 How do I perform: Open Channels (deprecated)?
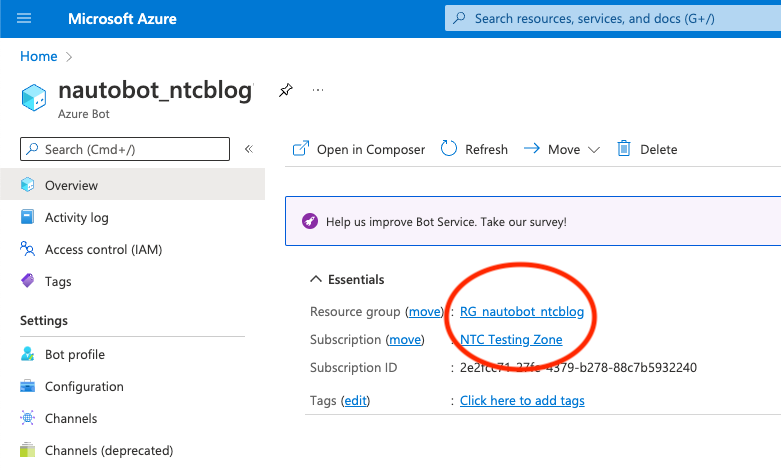pyautogui.click(x=109, y=450)
